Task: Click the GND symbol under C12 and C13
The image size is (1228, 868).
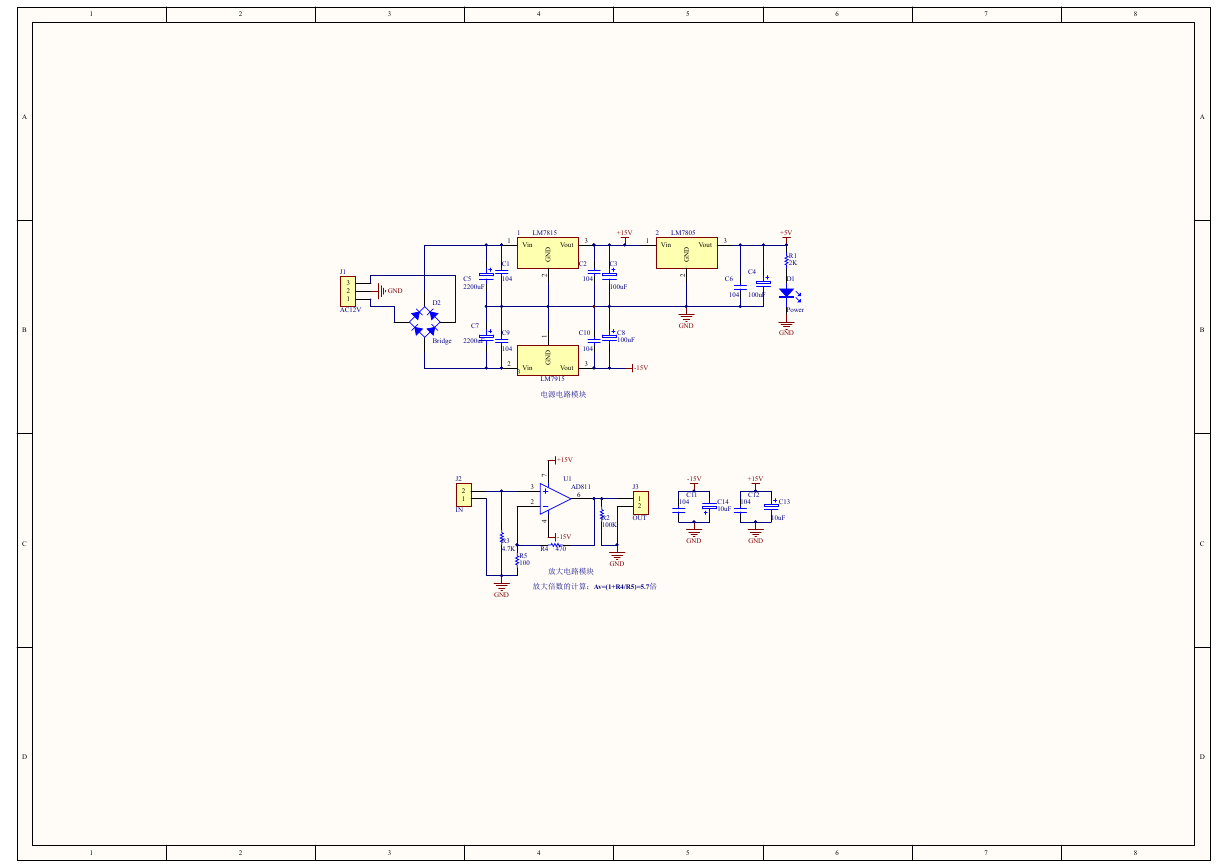Action: 755,534
